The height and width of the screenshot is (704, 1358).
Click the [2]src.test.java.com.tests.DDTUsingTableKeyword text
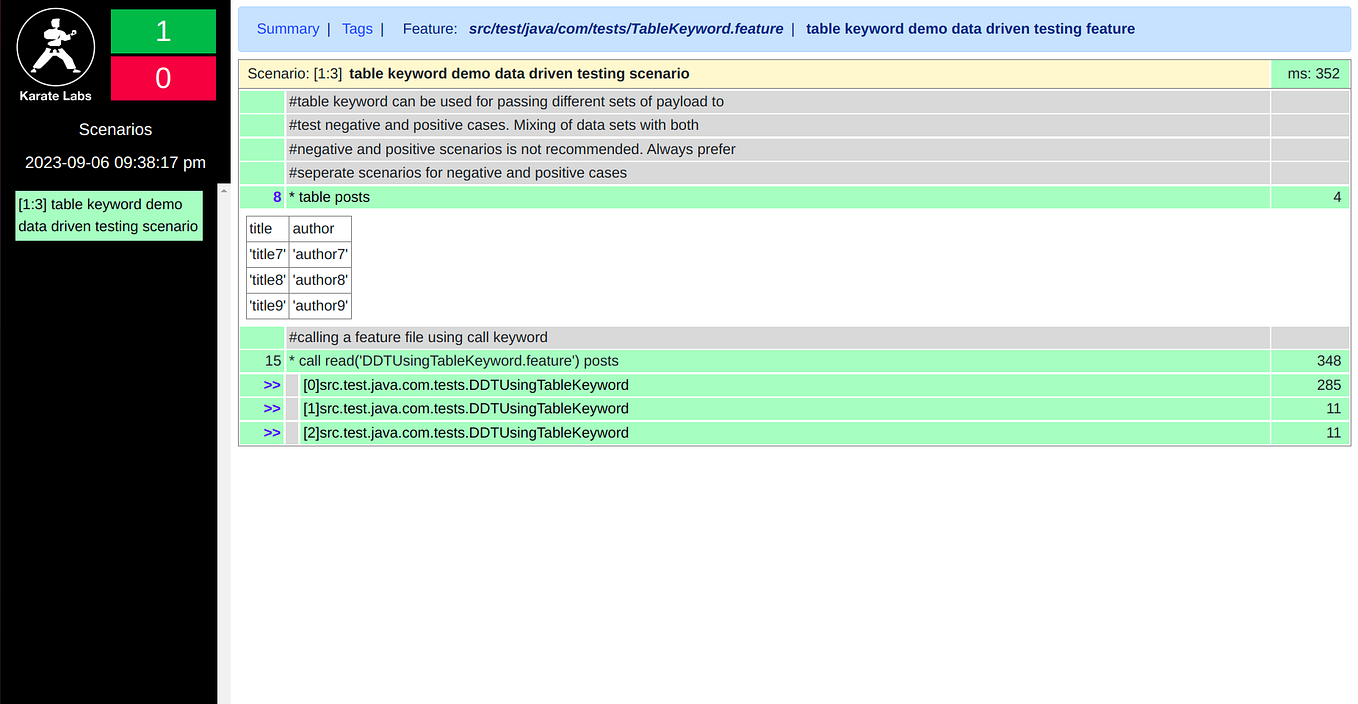click(x=466, y=433)
